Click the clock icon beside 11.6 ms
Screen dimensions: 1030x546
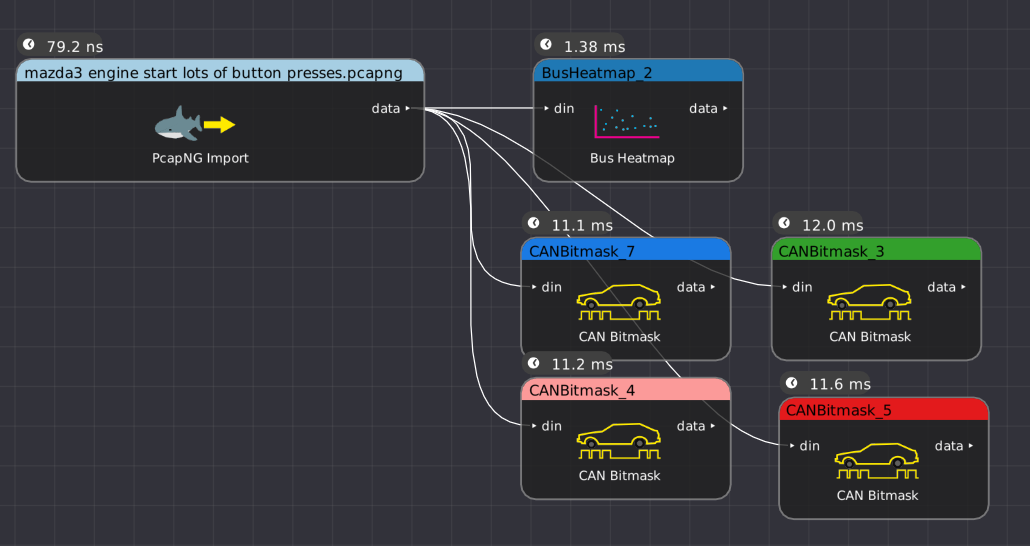[792, 382]
